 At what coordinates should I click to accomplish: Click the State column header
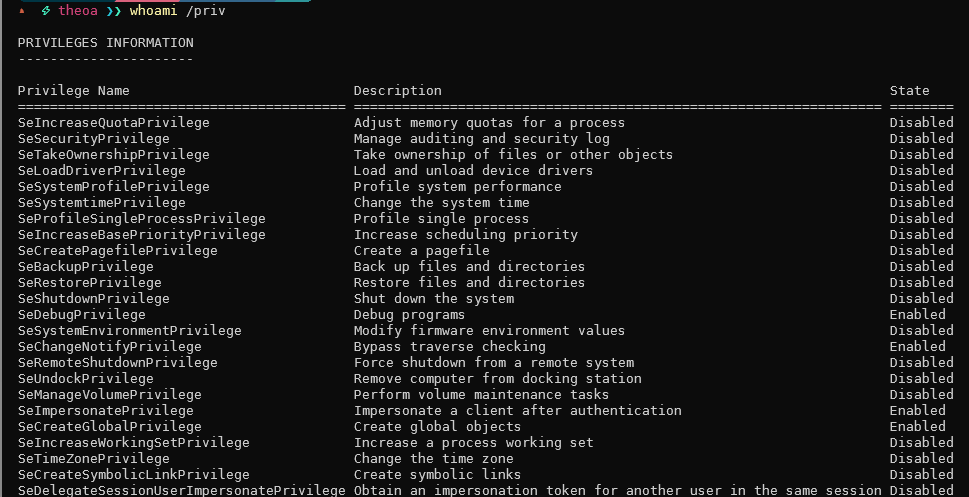(909, 91)
